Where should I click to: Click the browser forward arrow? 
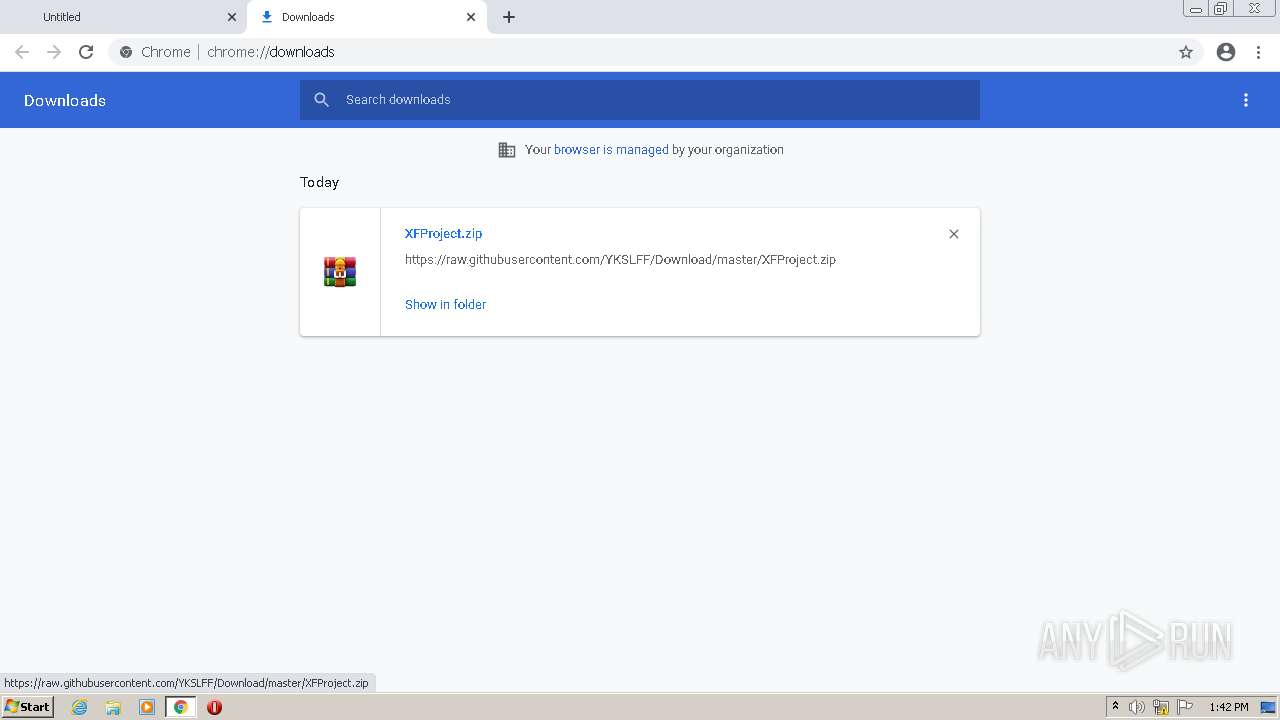click(x=54, y=52)
